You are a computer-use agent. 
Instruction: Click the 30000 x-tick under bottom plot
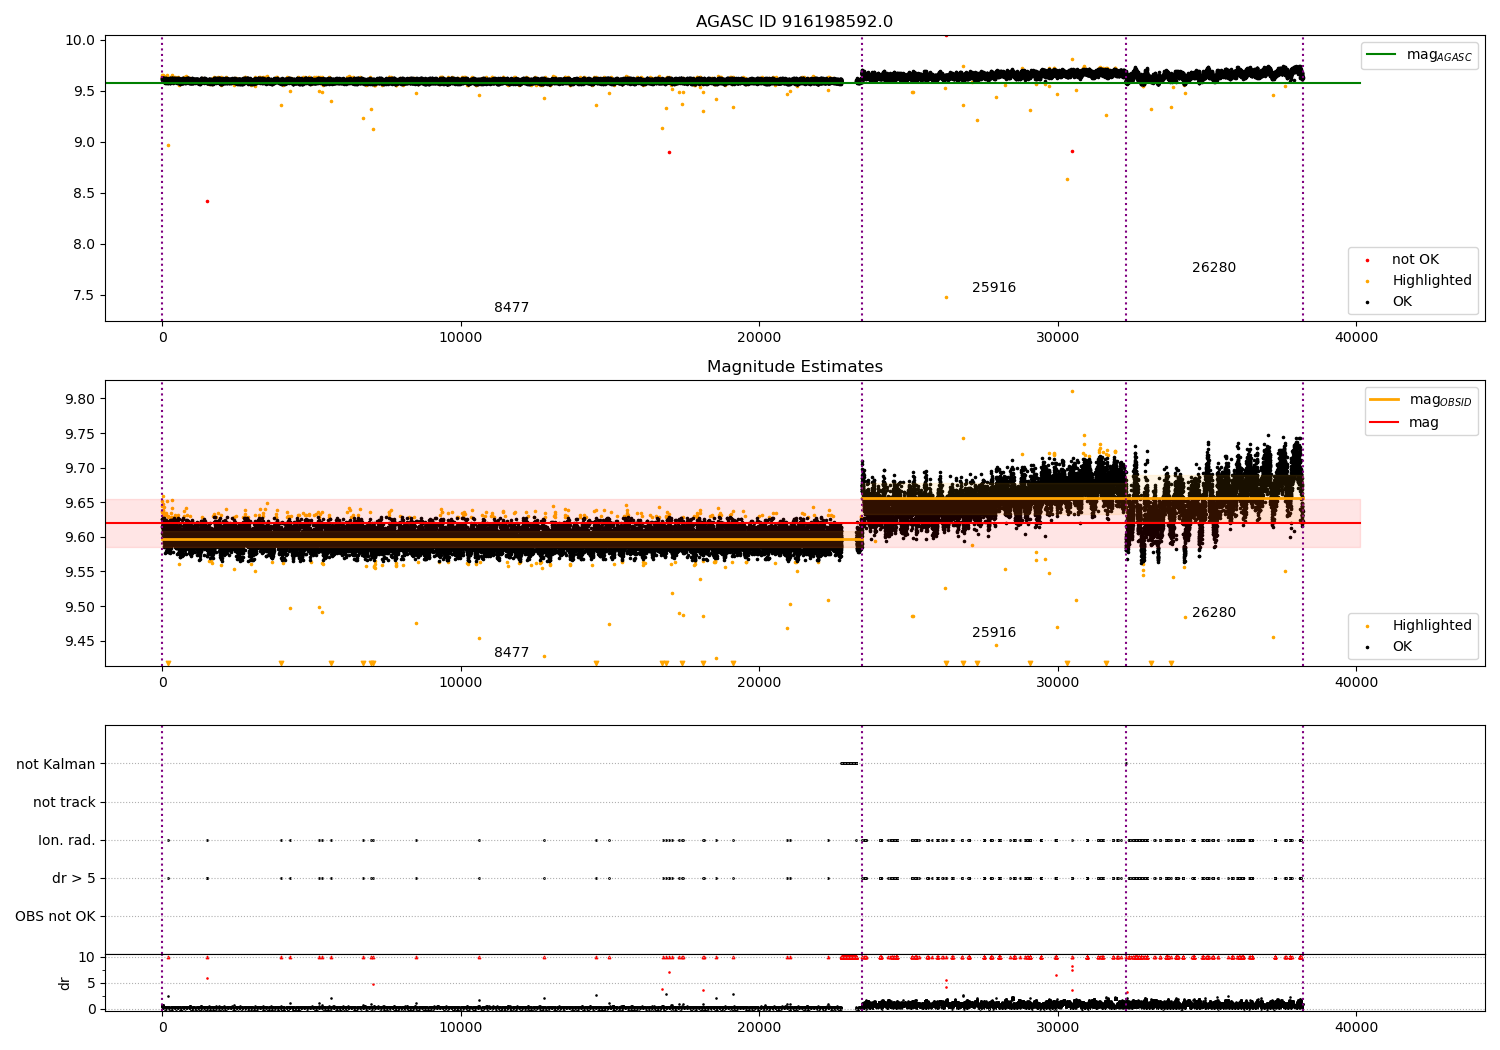tap(1057, 1027)
